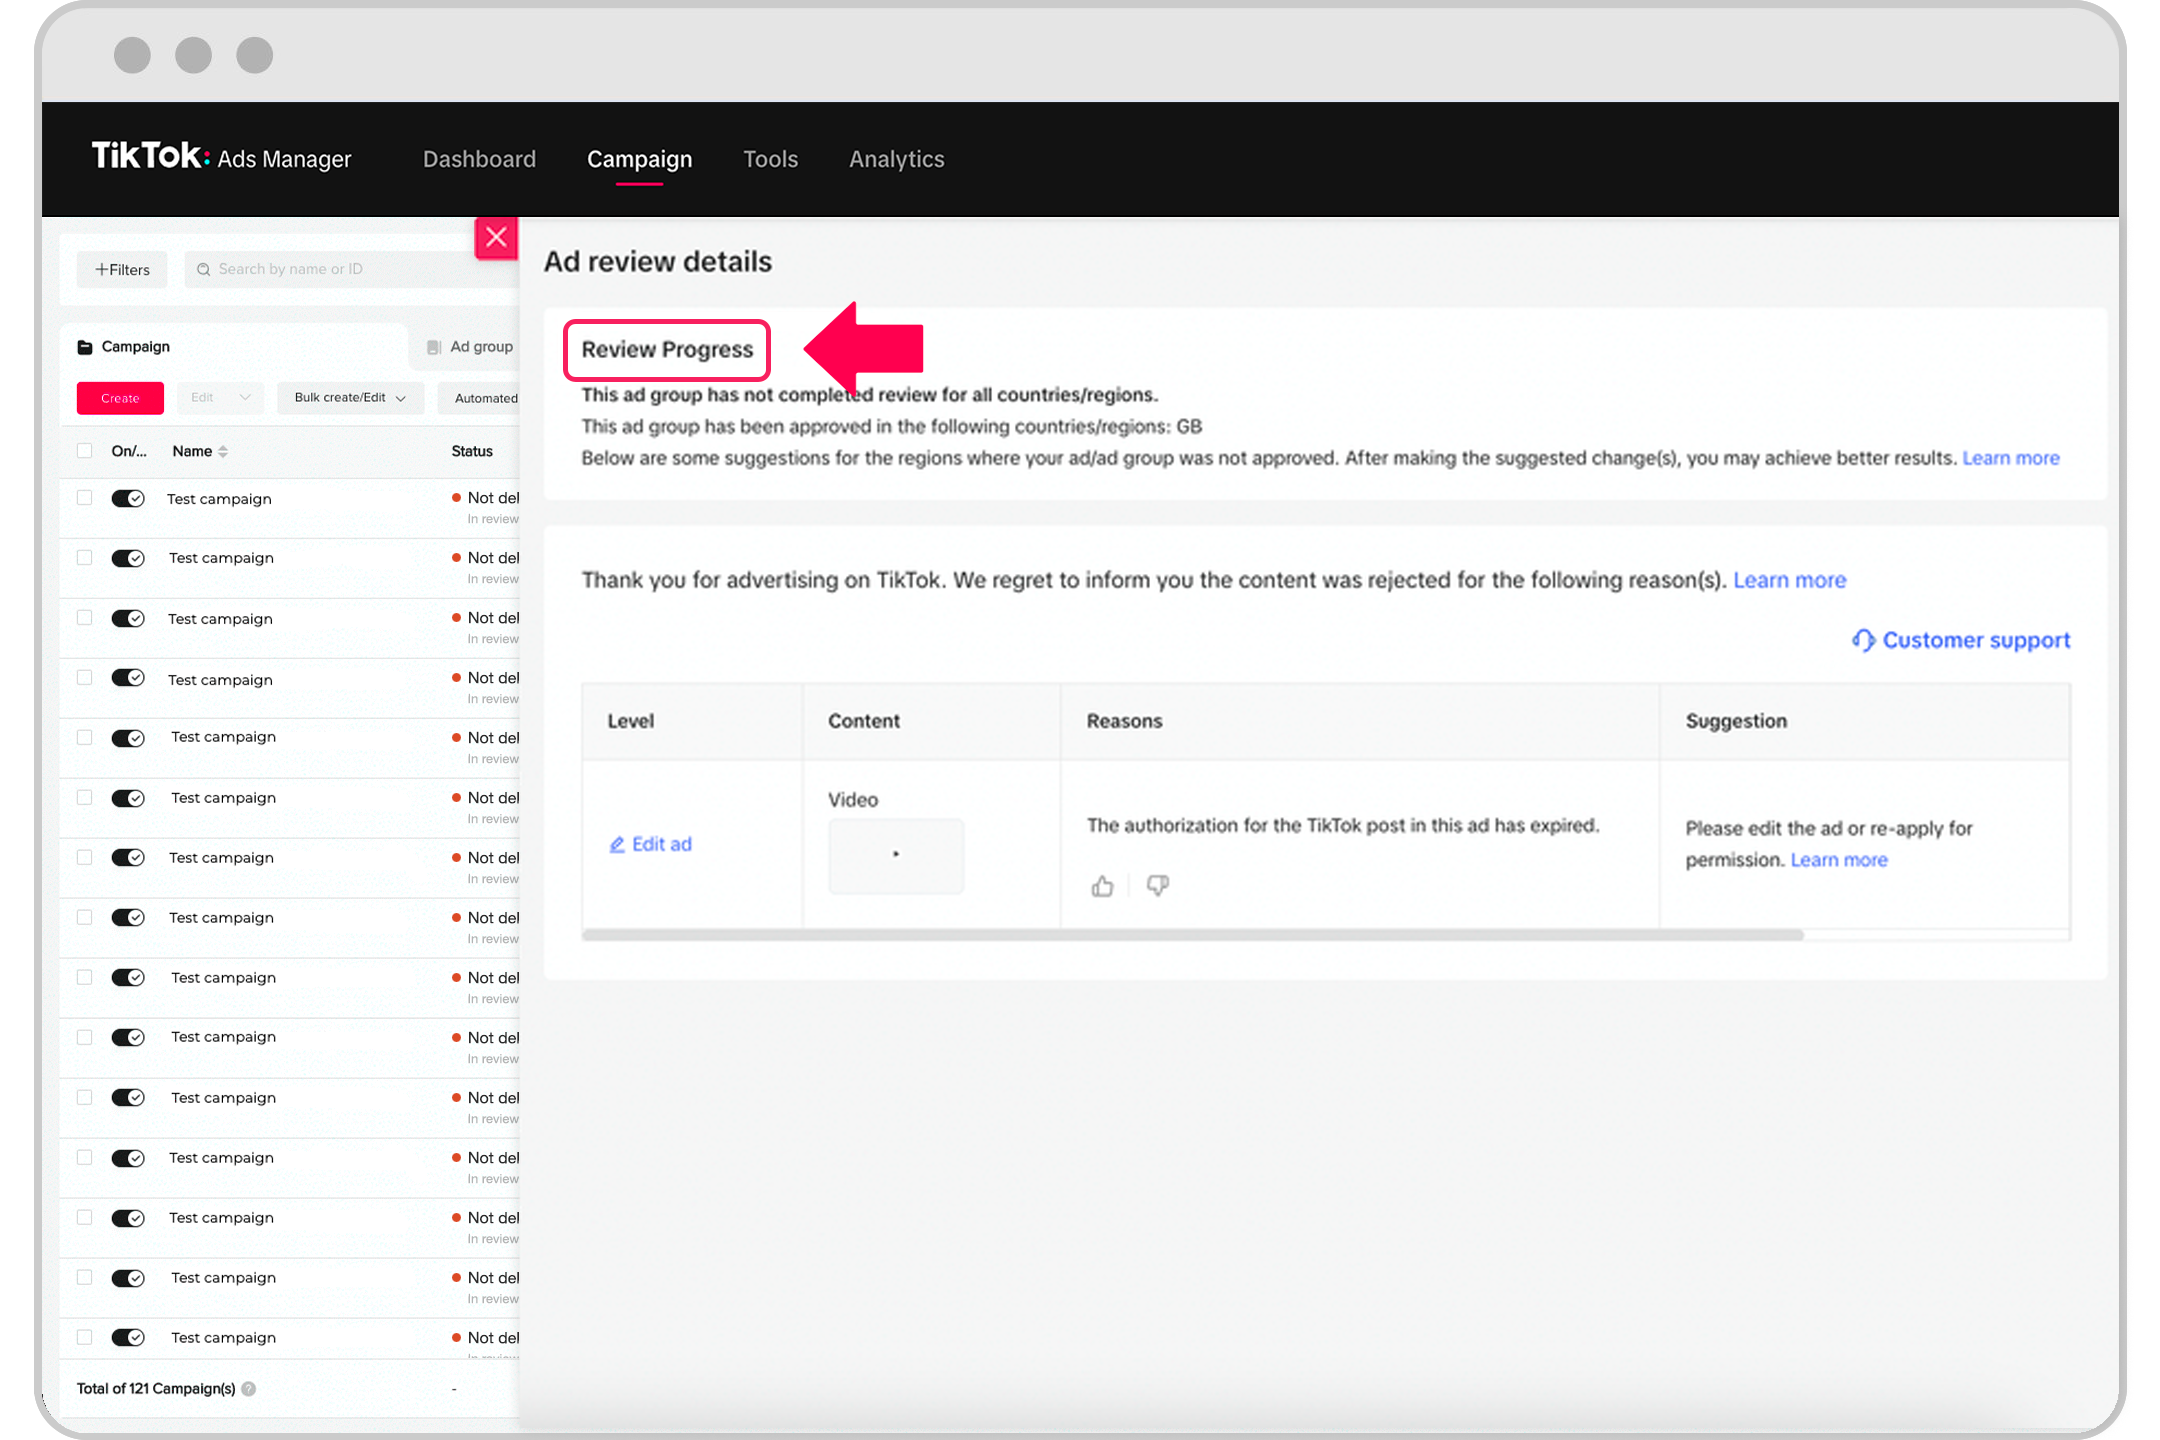Check the select-all checkbox in header
The width and height of the screenshot is (2160, 1440).
click(x=85, y=451)
